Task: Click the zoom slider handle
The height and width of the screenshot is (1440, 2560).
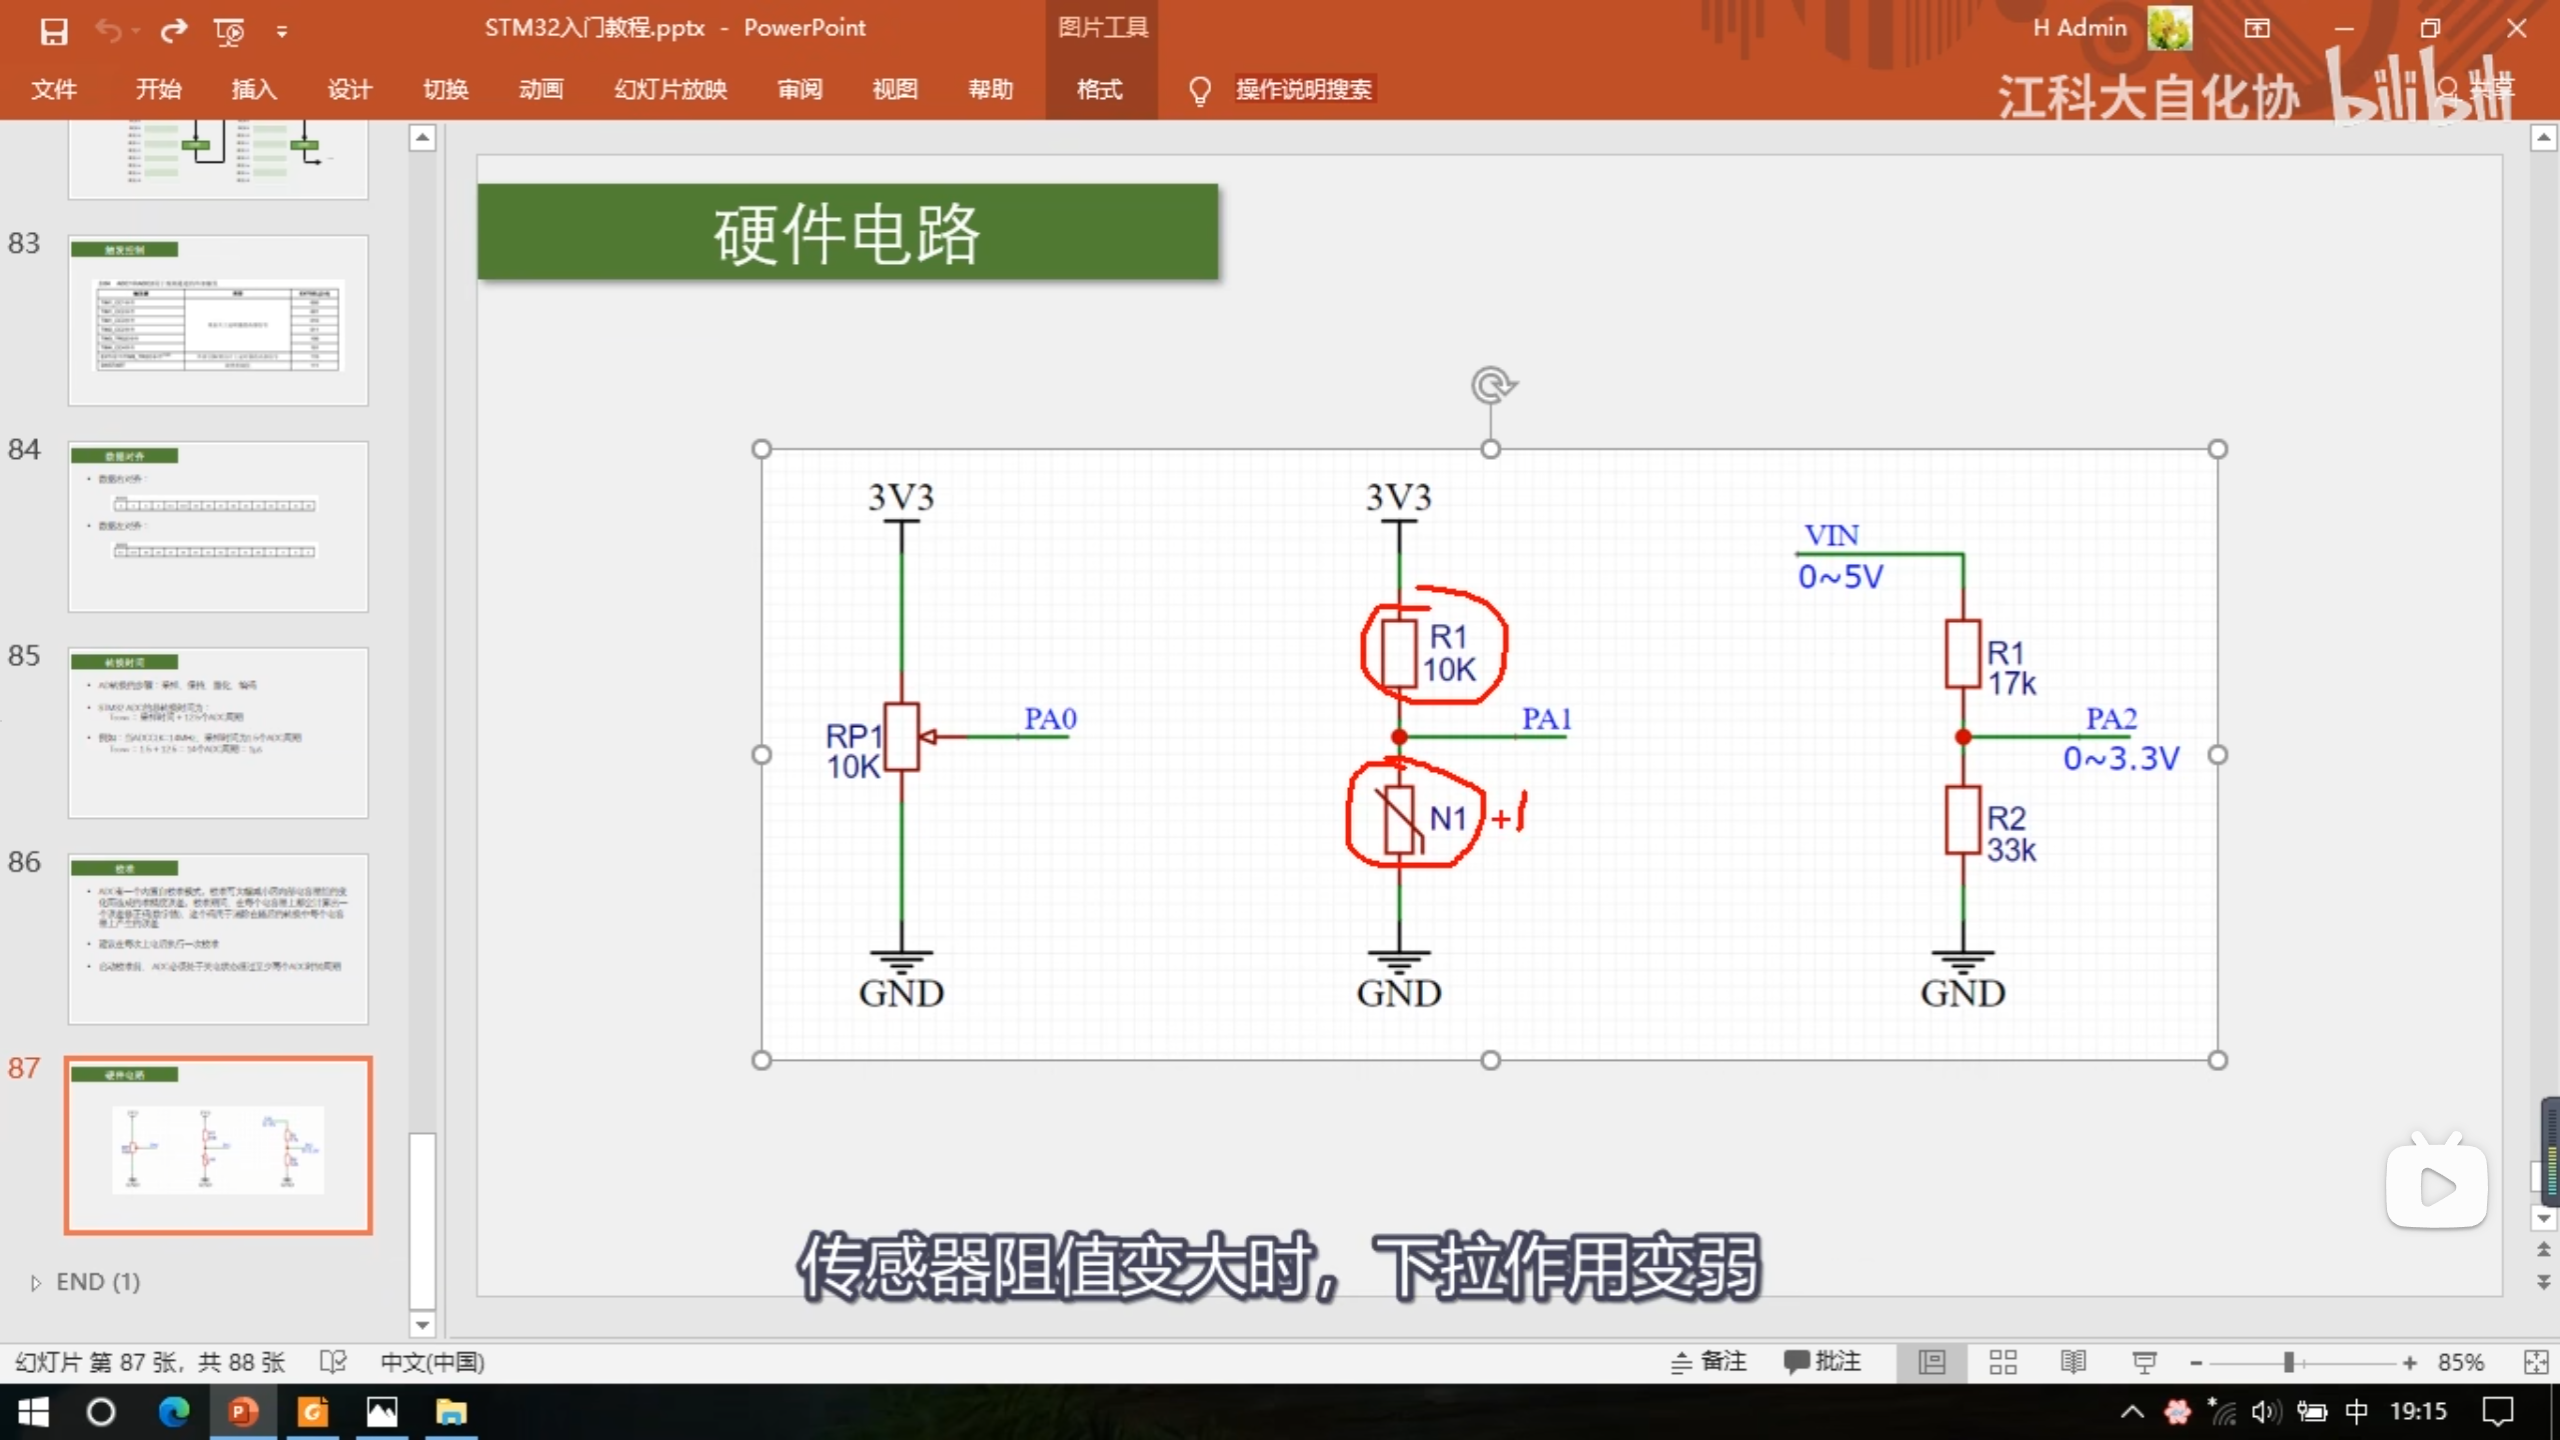Action: 2288,1362
